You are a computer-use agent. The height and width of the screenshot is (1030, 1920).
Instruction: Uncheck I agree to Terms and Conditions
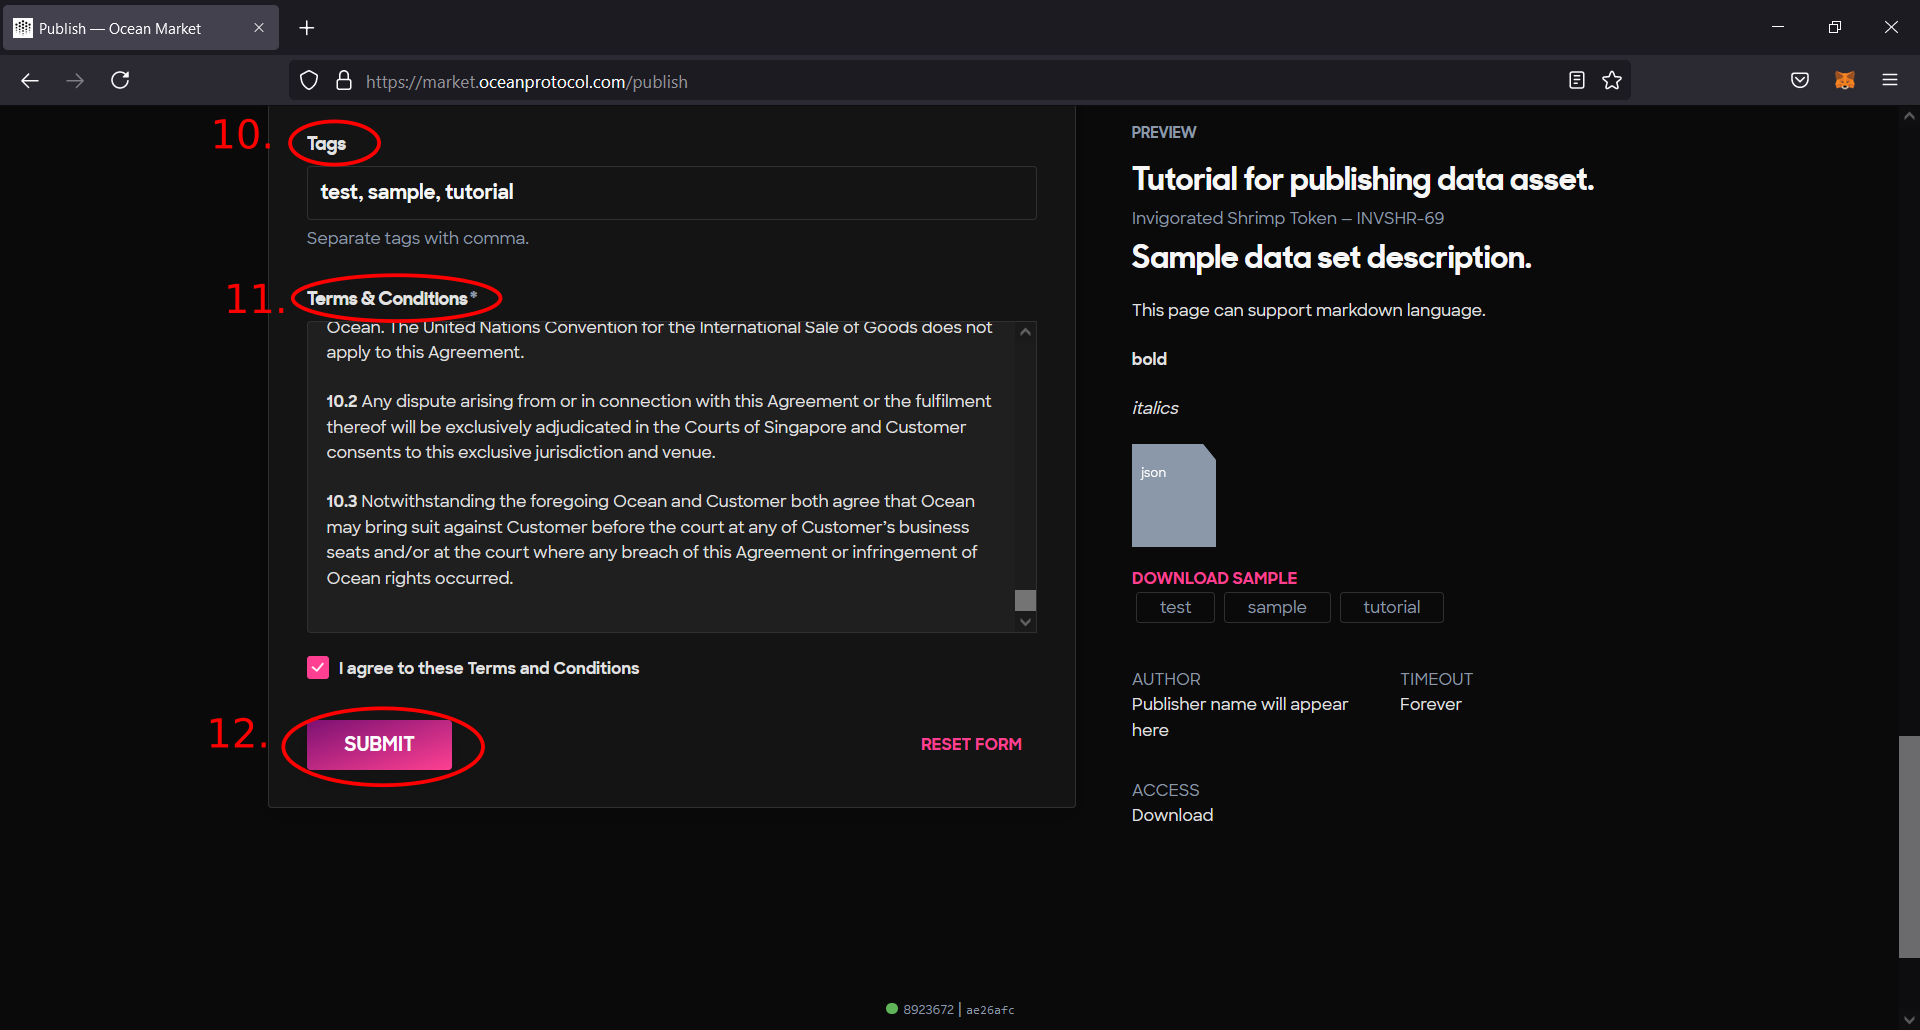point(318,668)
